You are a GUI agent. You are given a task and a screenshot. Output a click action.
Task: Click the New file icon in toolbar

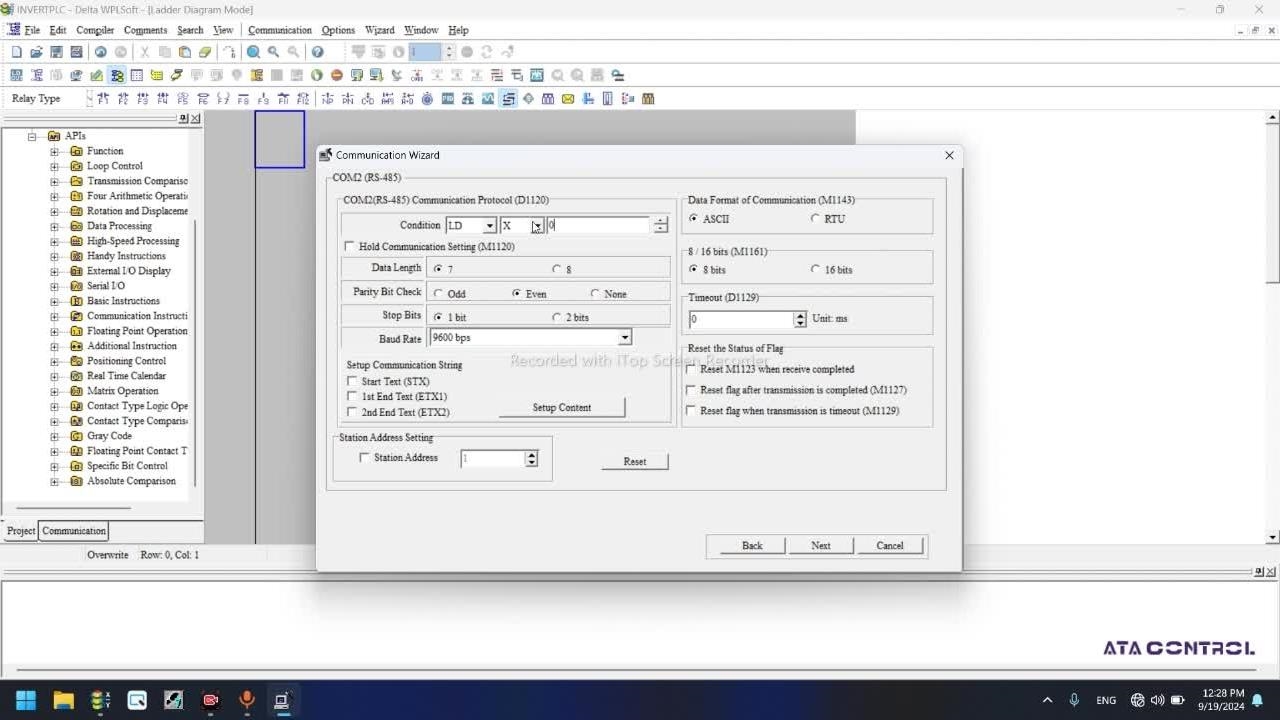(x=16, y=52)
